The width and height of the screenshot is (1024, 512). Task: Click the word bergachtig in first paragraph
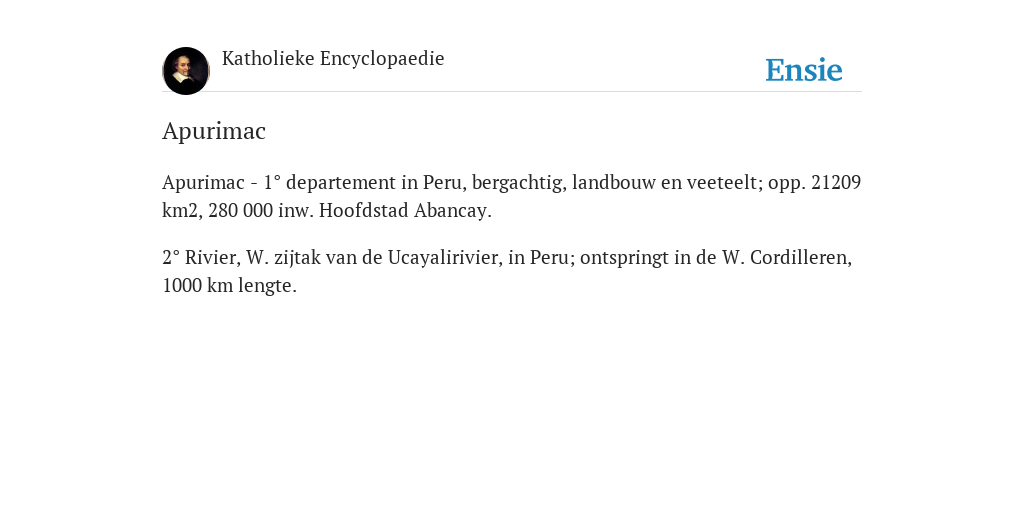point(520,182)
